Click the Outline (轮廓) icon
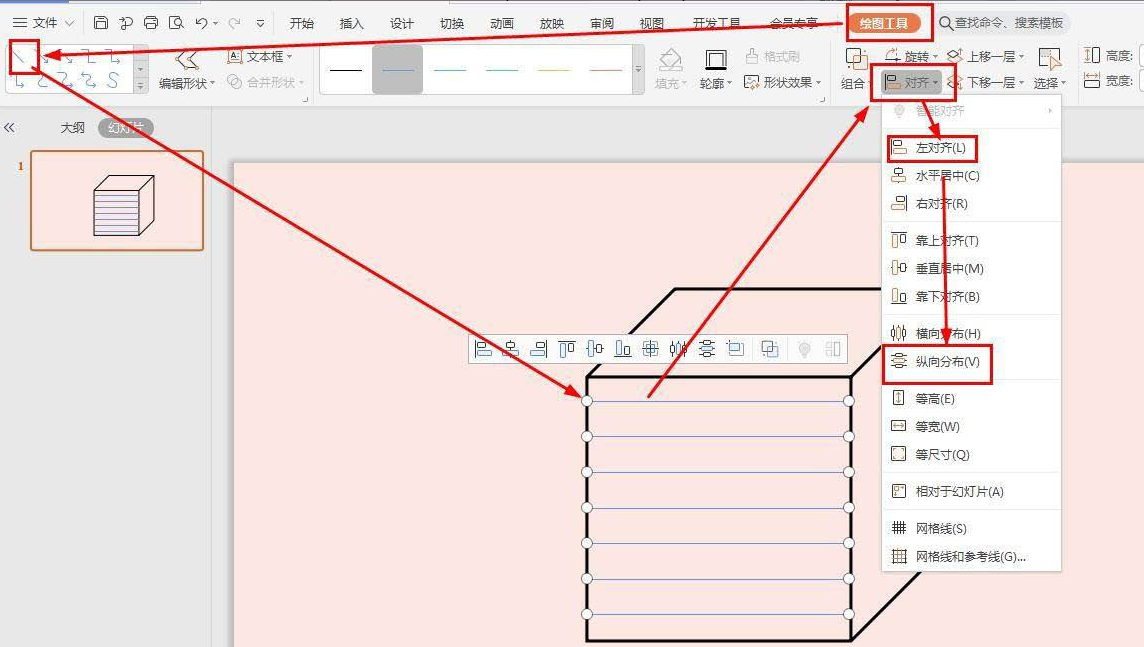This screenshot has width=1144, height=647. 716,60
